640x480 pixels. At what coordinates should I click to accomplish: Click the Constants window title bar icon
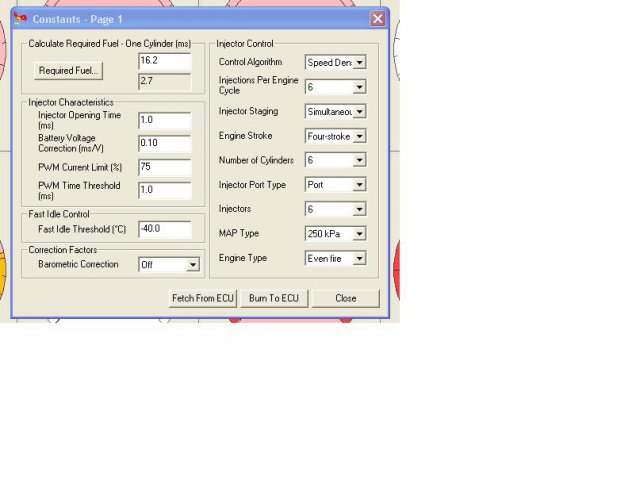21,19
